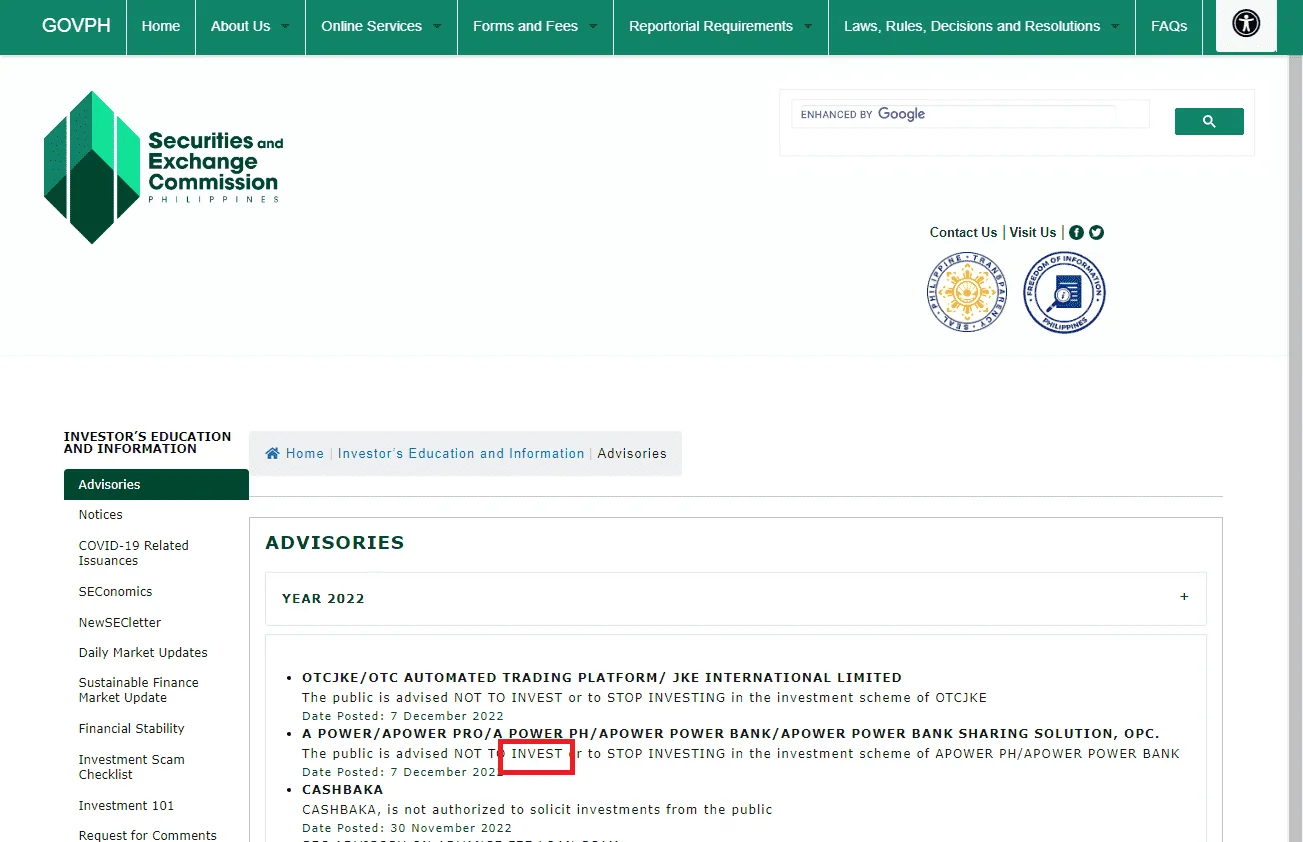Open NewSECletter in the sidebar
This screenshot has height=842, width=1303.
[x=120, y=622]
